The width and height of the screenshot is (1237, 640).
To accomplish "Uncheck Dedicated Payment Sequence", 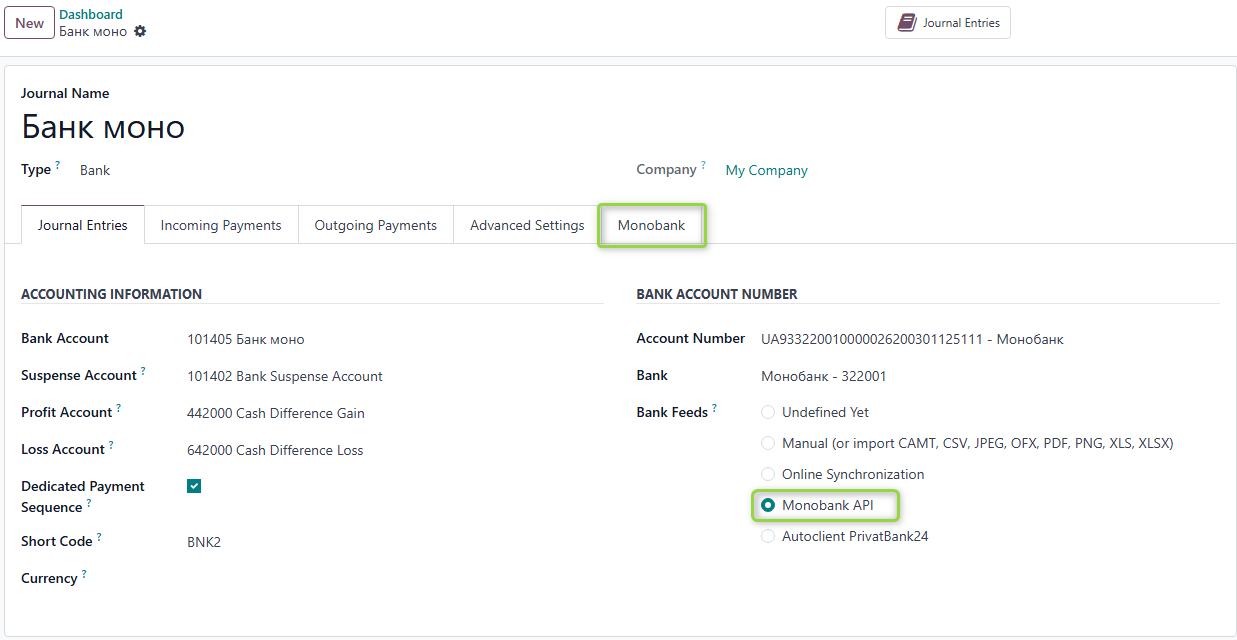I will [x=193, y=486].
